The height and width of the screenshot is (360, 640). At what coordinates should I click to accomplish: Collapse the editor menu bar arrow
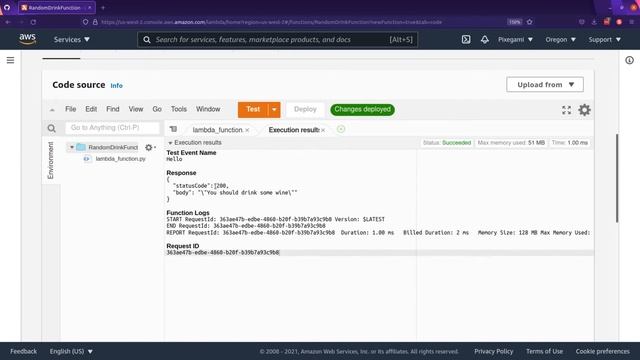coord(52,110)
